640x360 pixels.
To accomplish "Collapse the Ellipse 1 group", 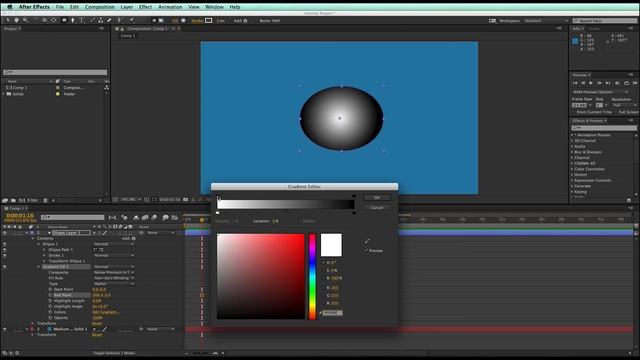I will point(39,244).
